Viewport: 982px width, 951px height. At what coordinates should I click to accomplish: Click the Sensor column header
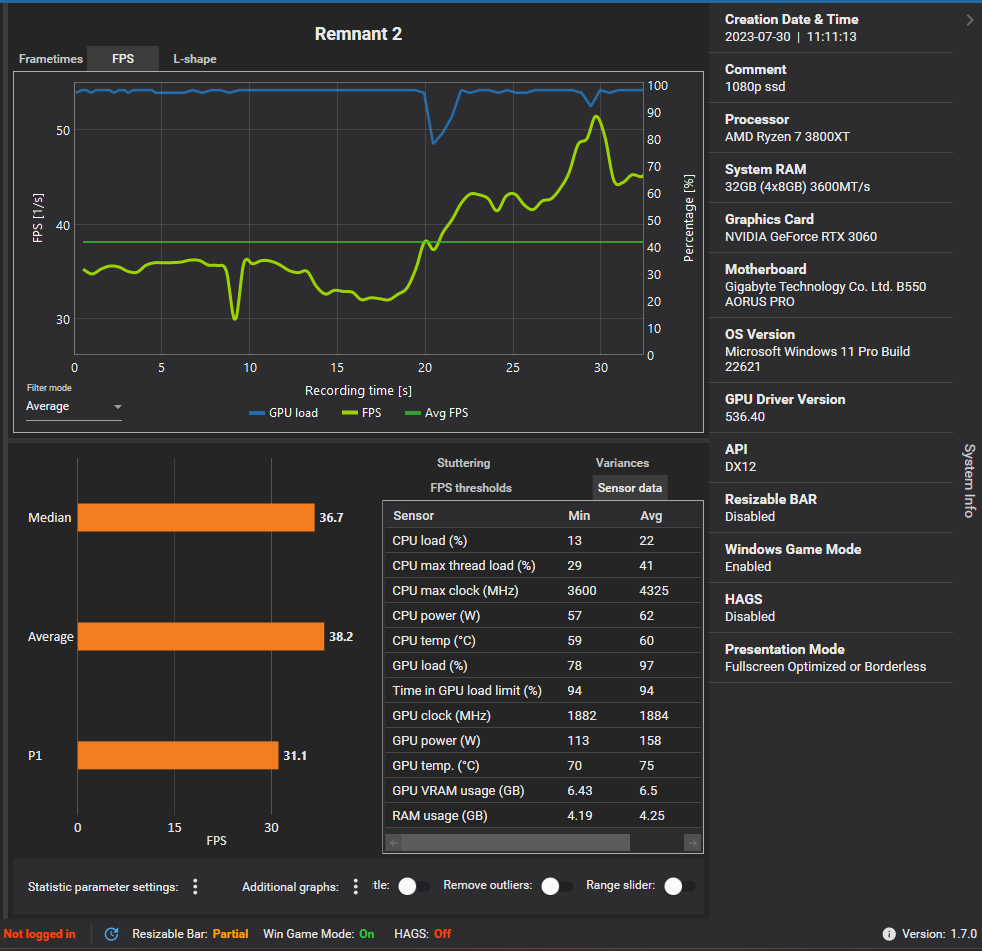[413, 515]
